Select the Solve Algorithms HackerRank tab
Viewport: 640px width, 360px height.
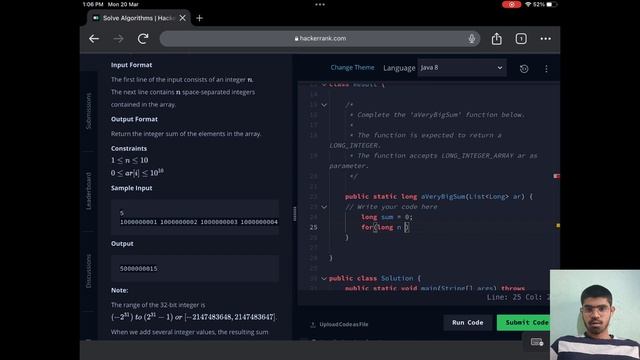(x=138, y=18)
